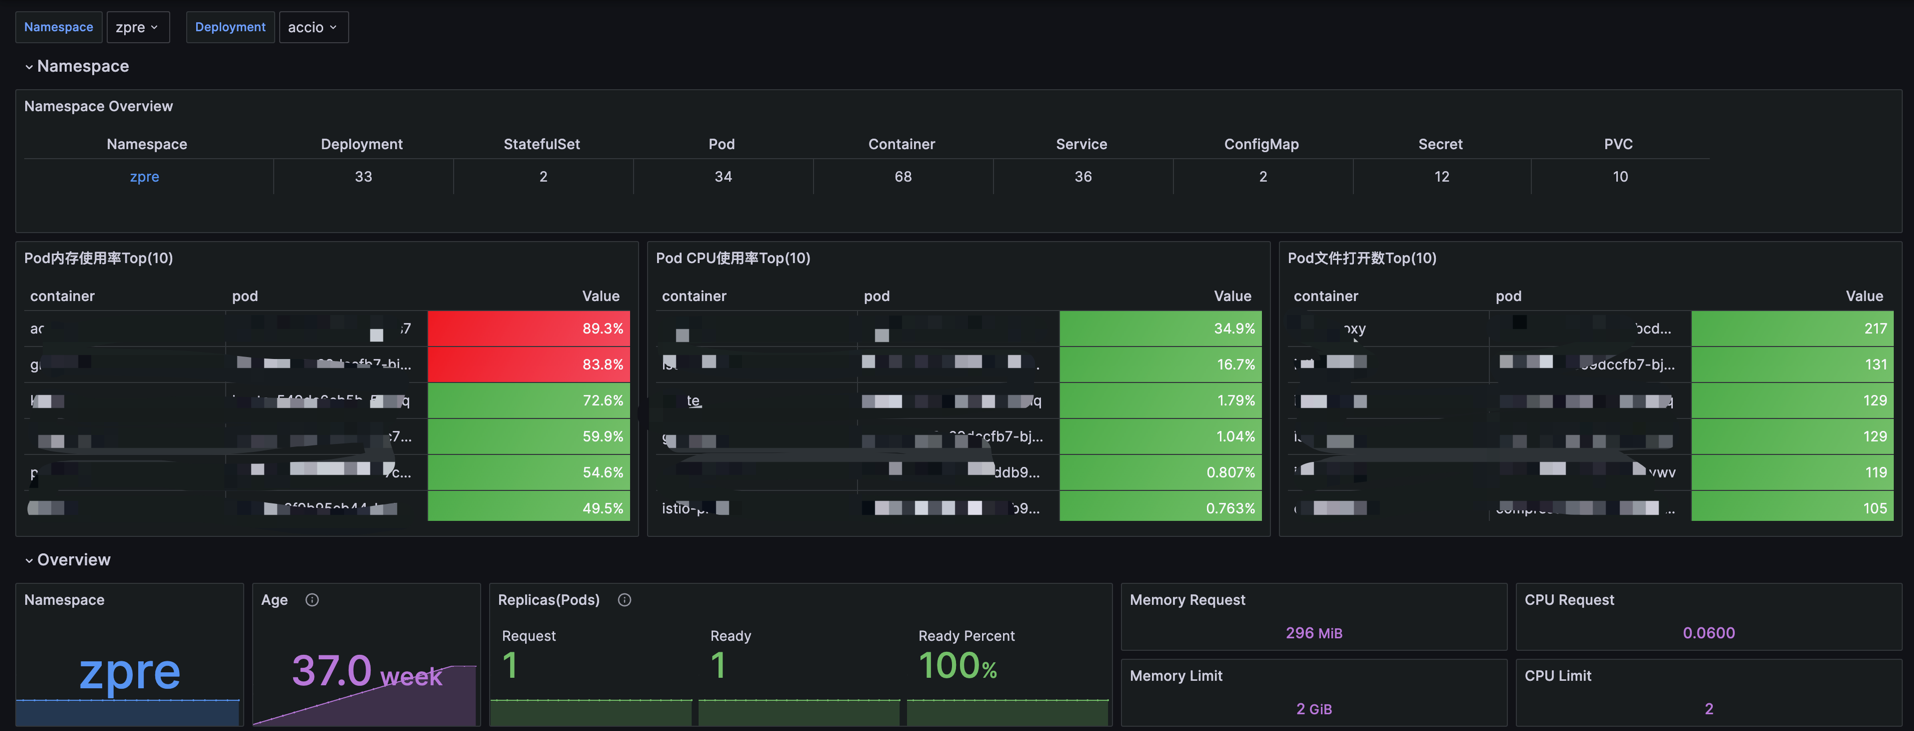Sort overview table by StatefulSet column
This screenshot has height=731, width=1914.
(542, 144)
